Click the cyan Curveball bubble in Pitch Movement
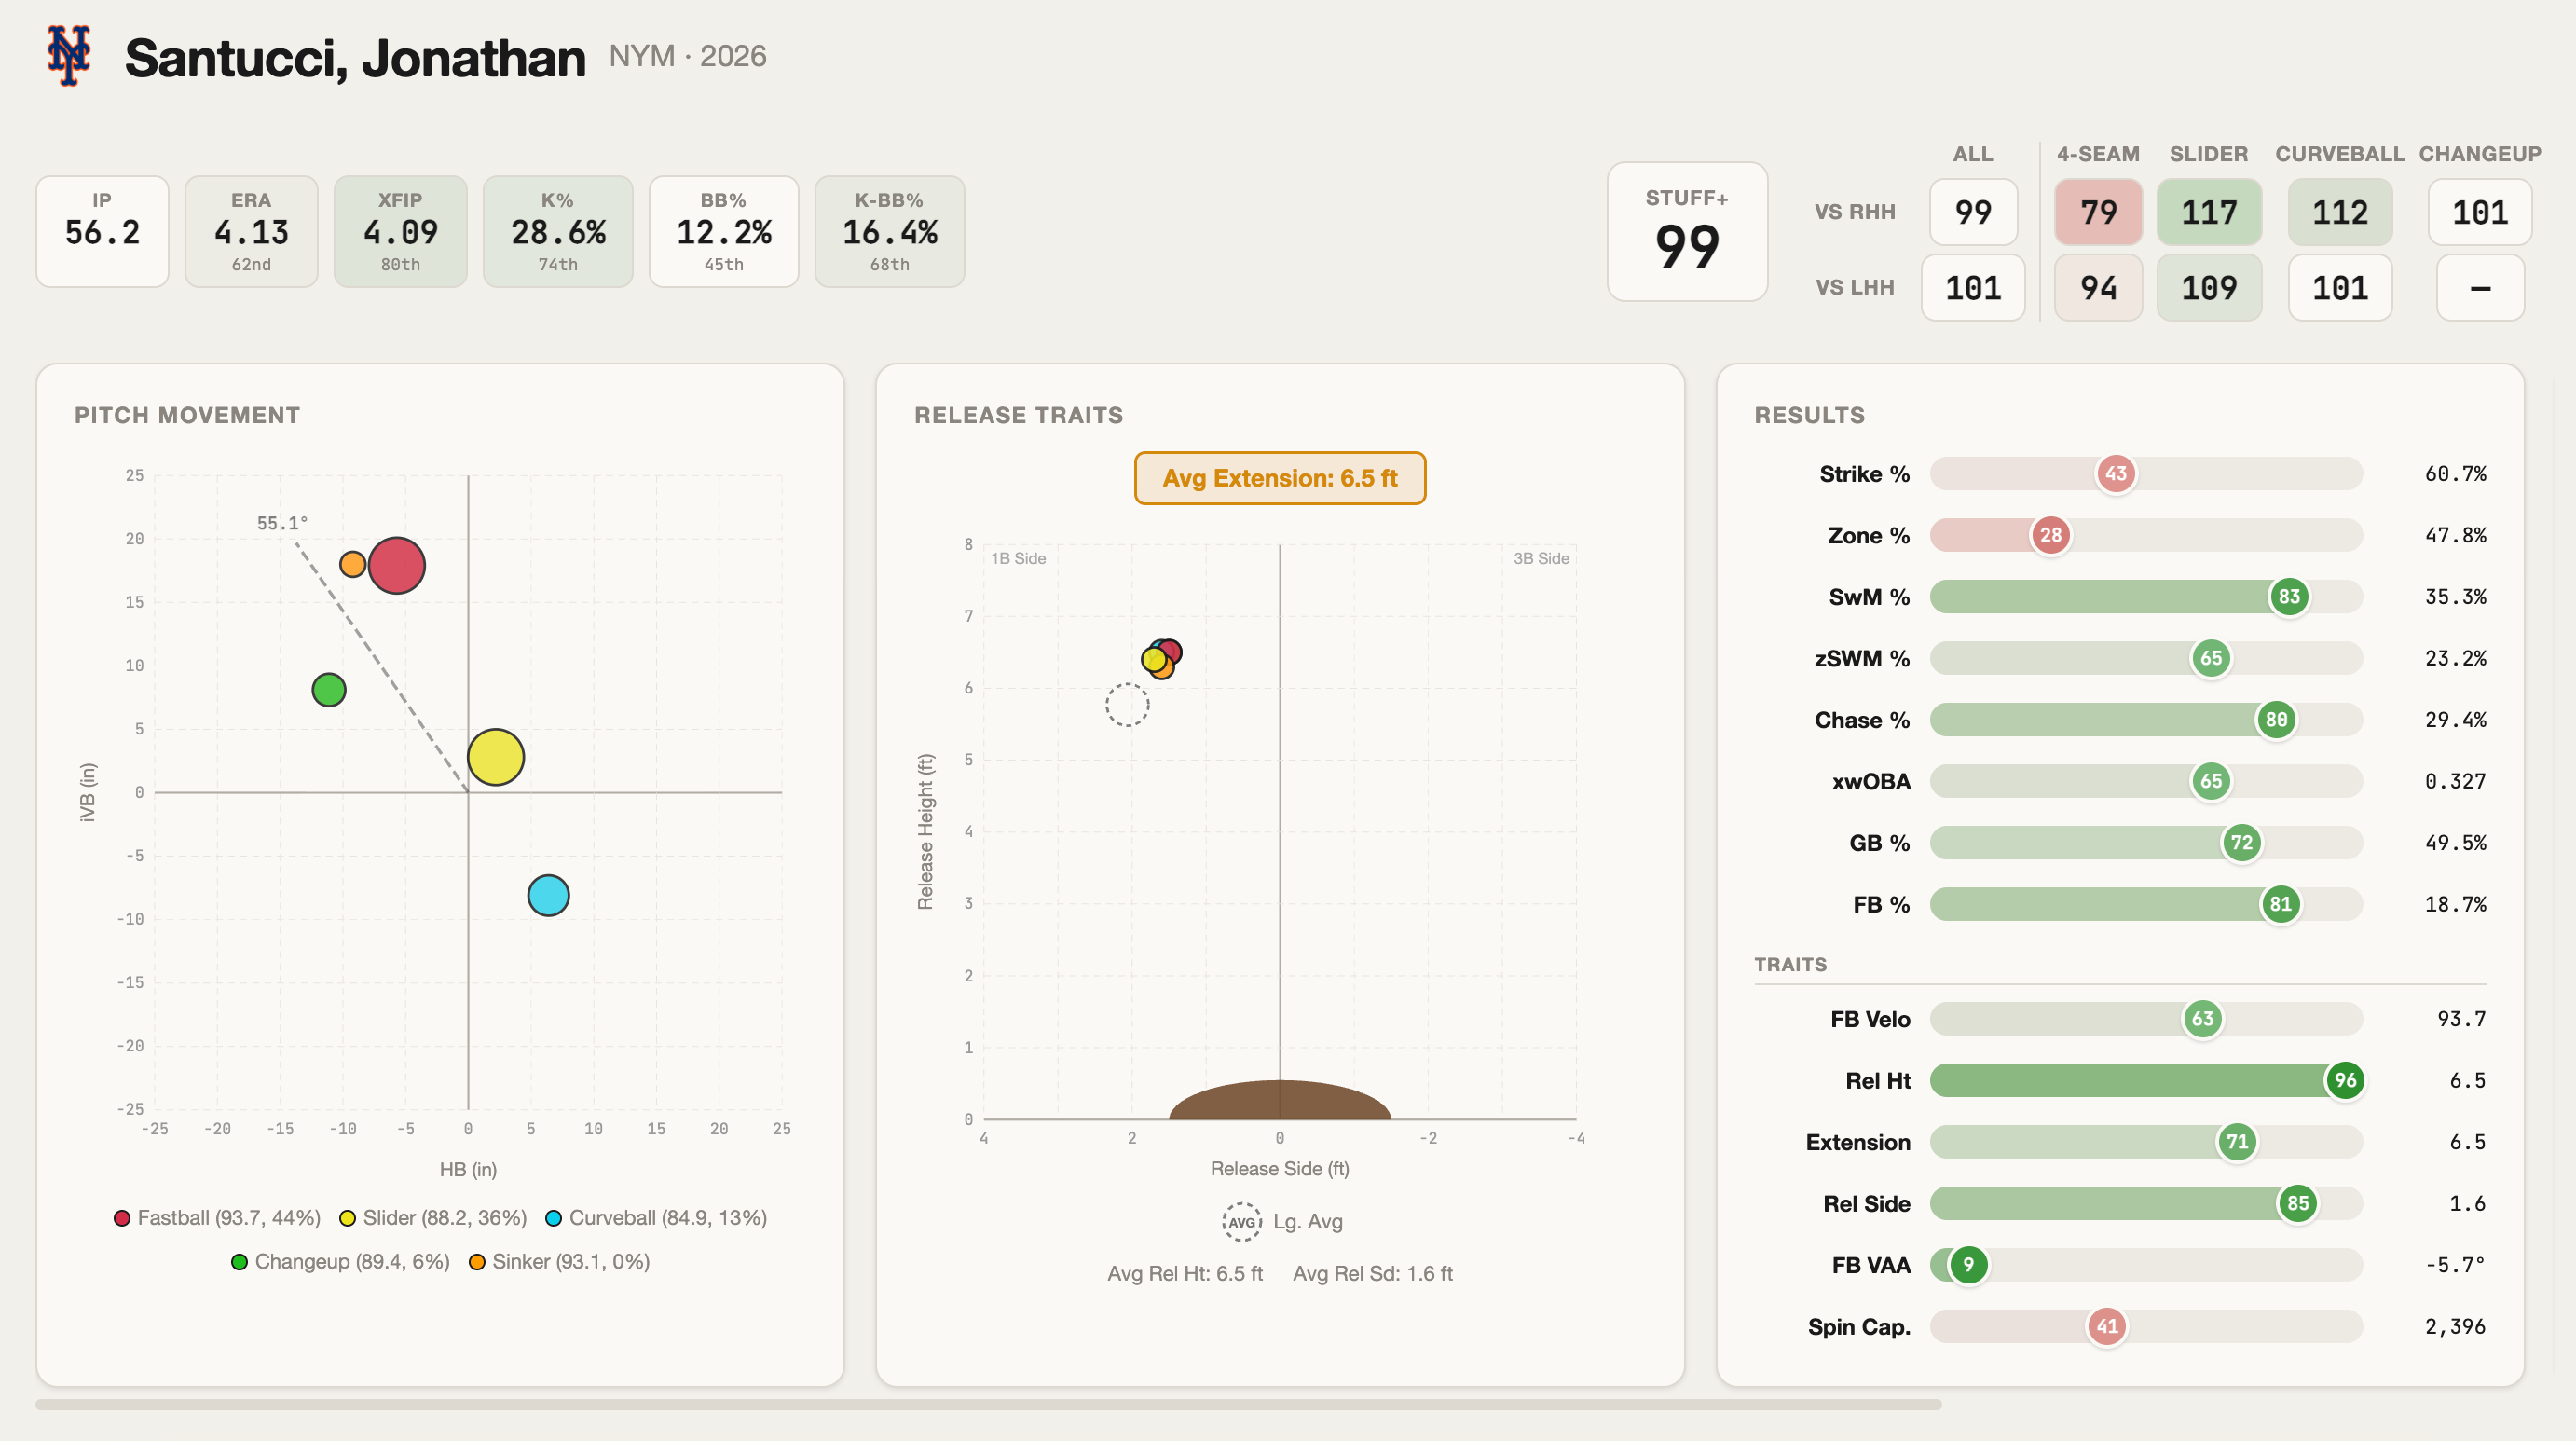The image size is (2576, 1441). click(x=549, y=895)
